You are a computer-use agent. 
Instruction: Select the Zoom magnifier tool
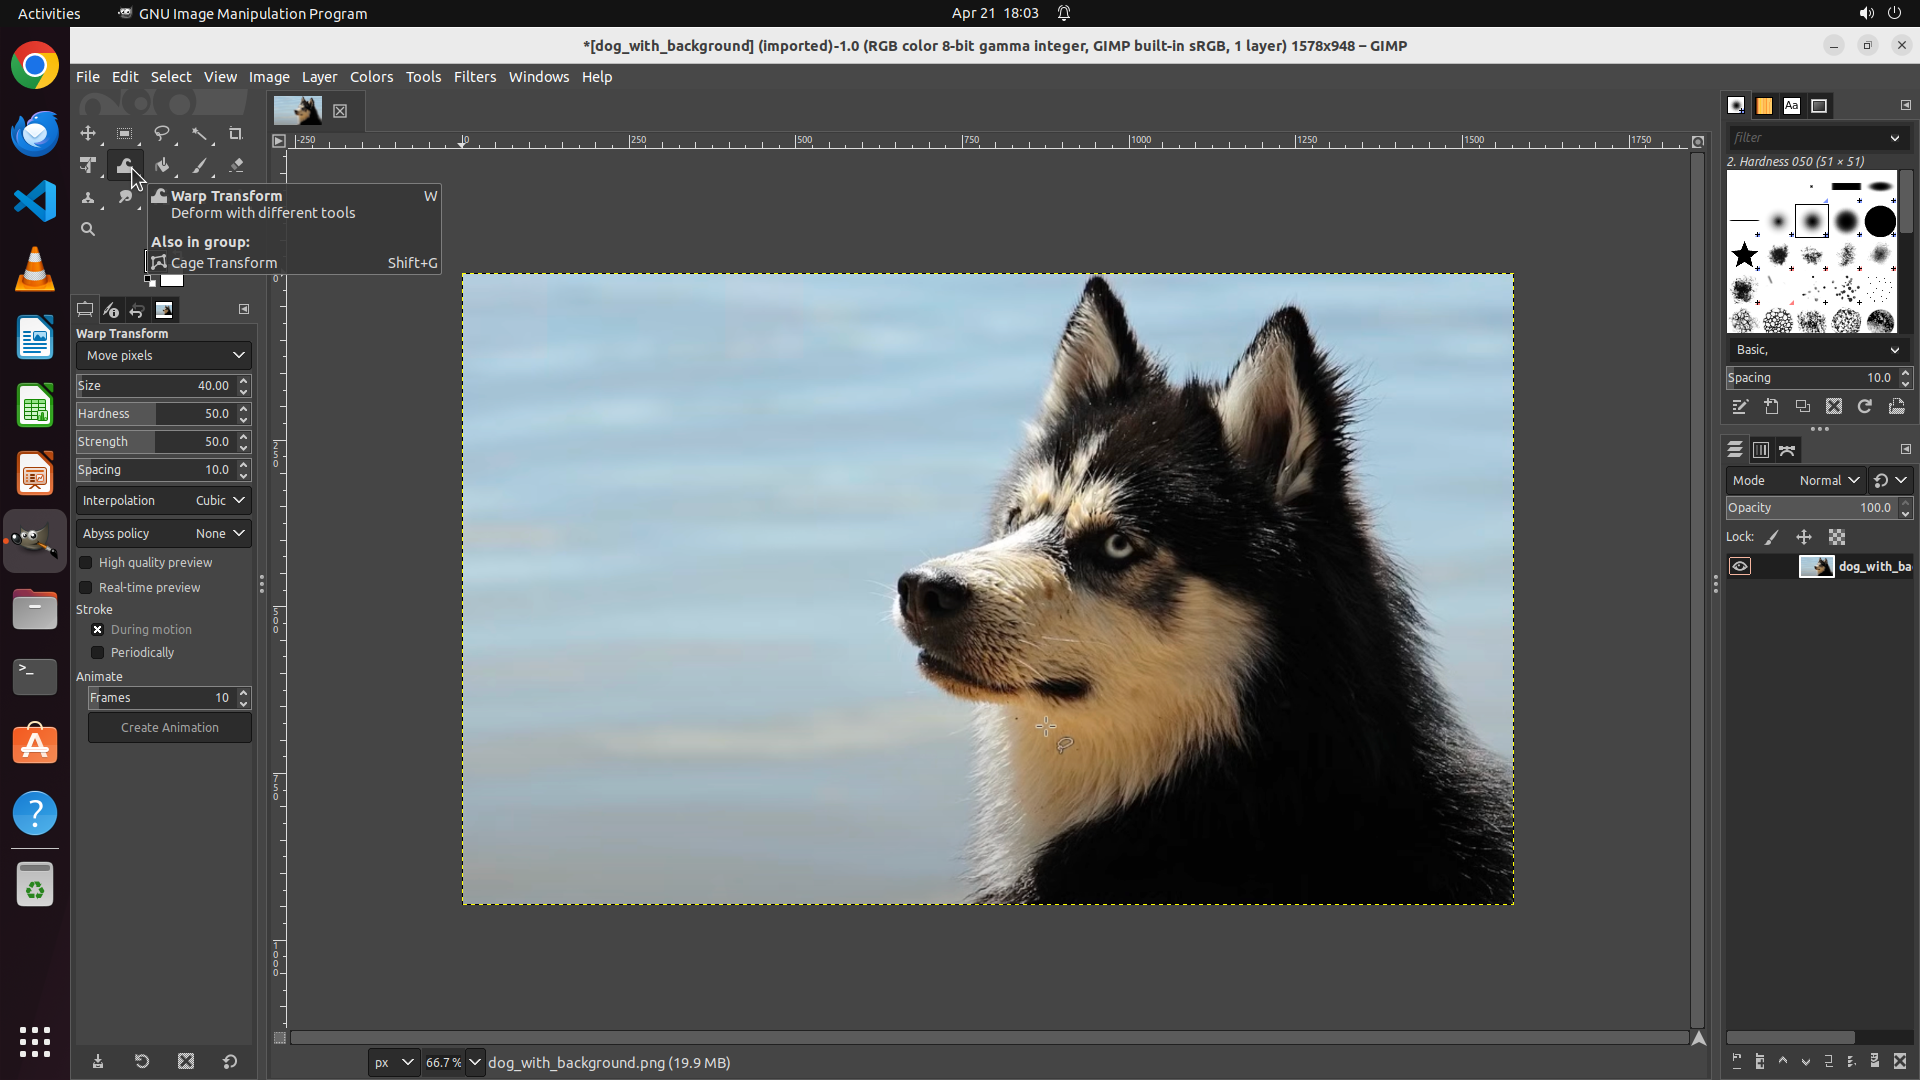(88, 230)
